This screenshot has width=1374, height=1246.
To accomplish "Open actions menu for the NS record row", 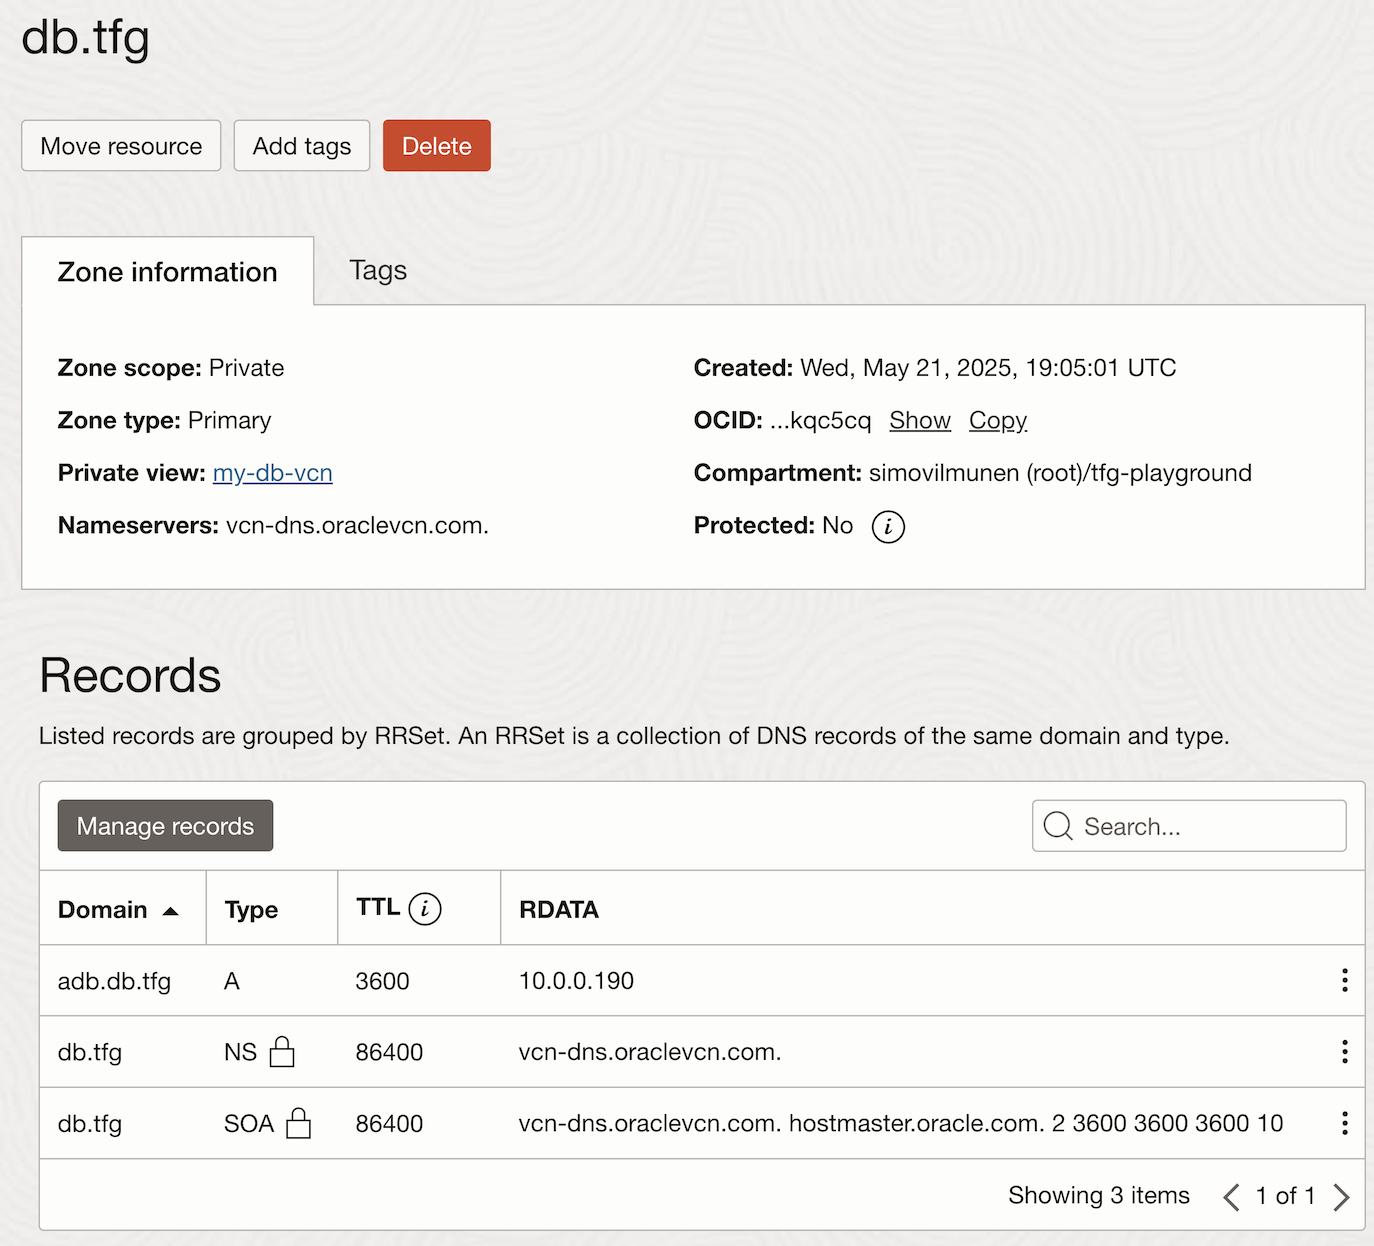I will click(x=1344, y=1051).
